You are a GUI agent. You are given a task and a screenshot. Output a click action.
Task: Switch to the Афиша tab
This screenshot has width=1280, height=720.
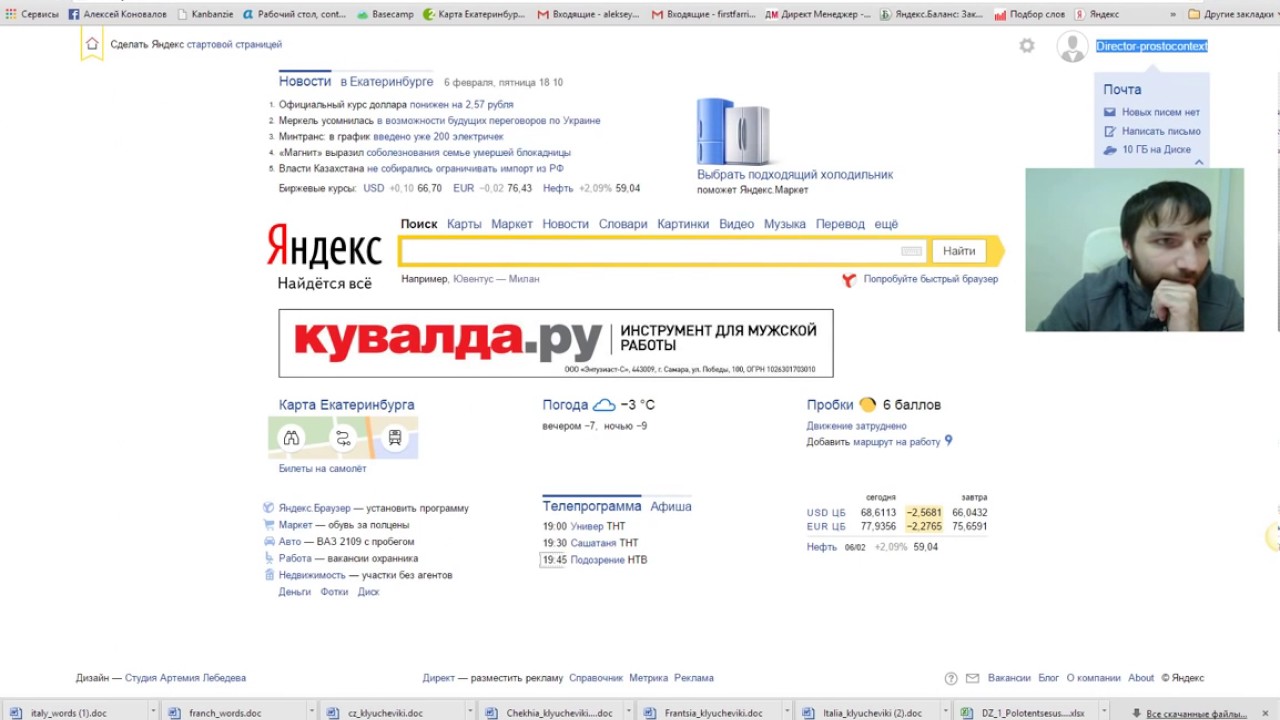click(x=671, y=506)
